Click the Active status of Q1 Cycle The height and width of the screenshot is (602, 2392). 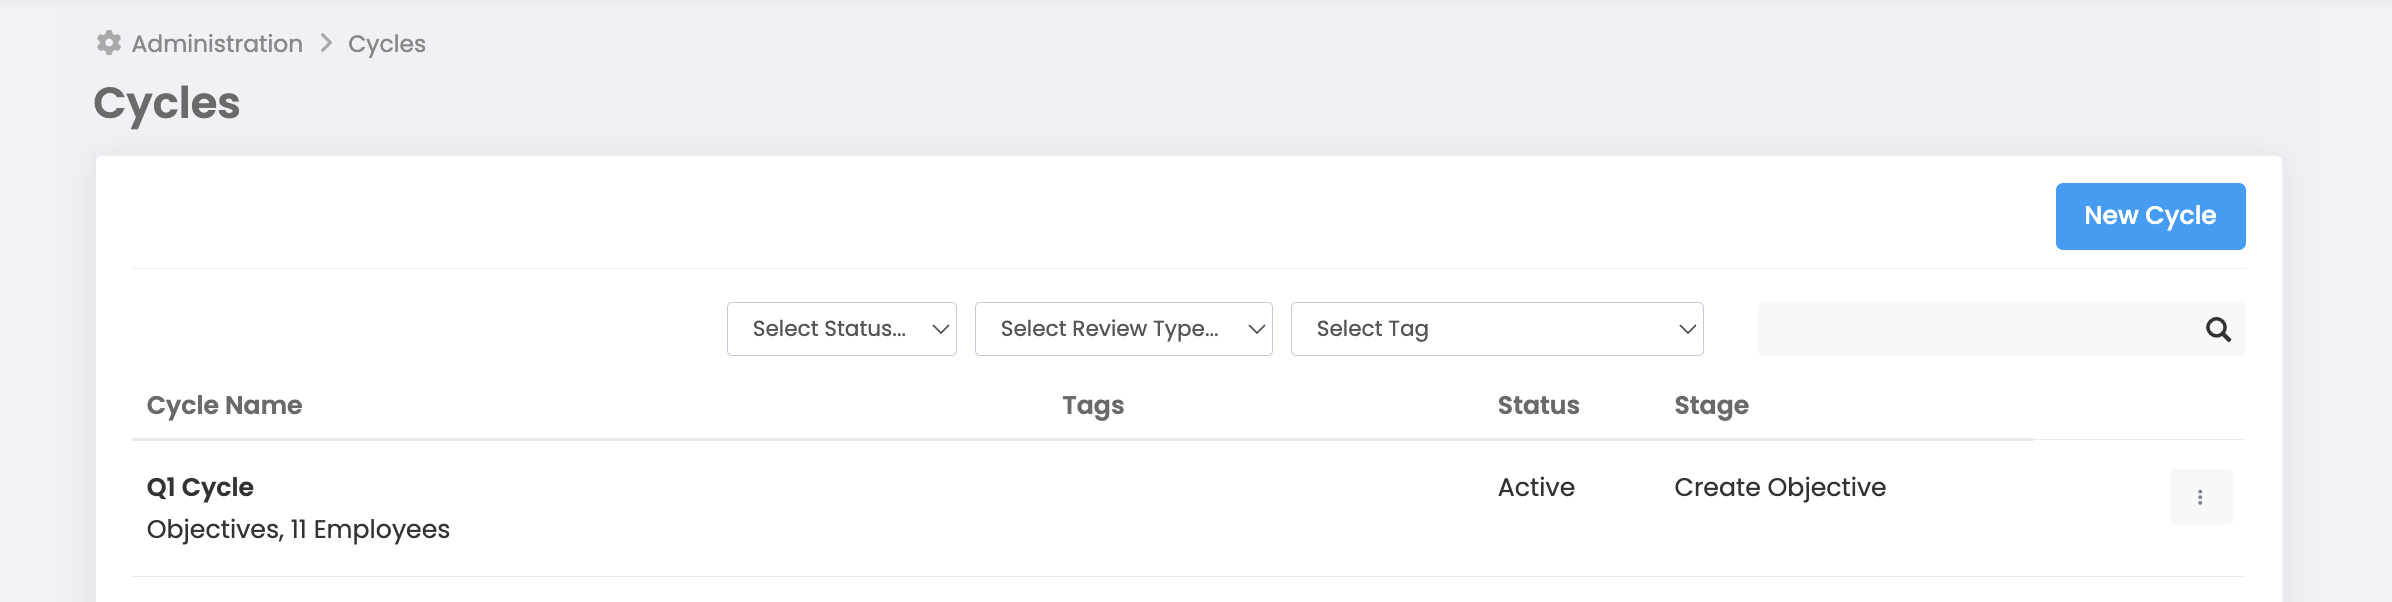click(x=1536, y=487)
